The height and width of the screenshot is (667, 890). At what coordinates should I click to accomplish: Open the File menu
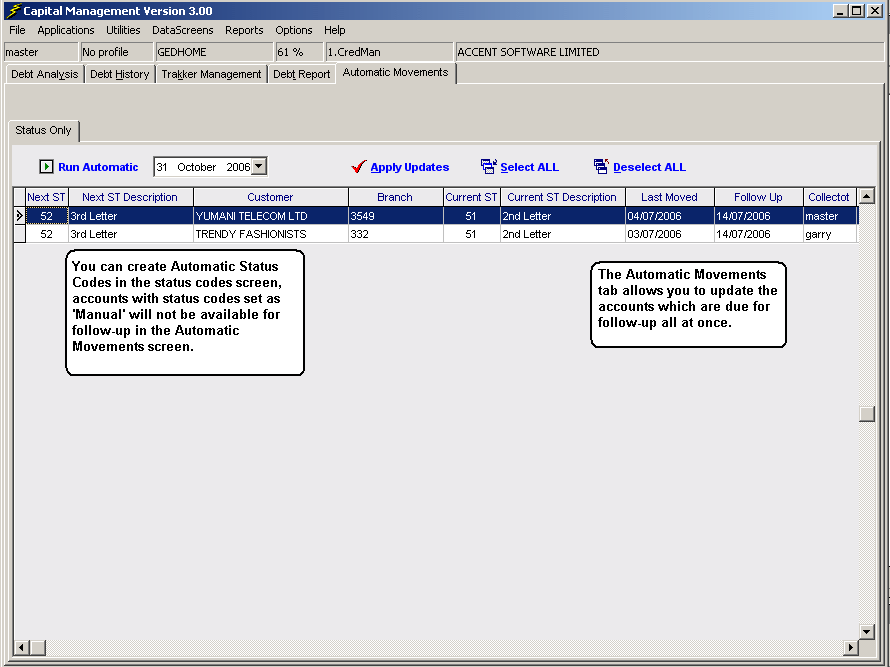pyautogui.click(x=17, y=30)
